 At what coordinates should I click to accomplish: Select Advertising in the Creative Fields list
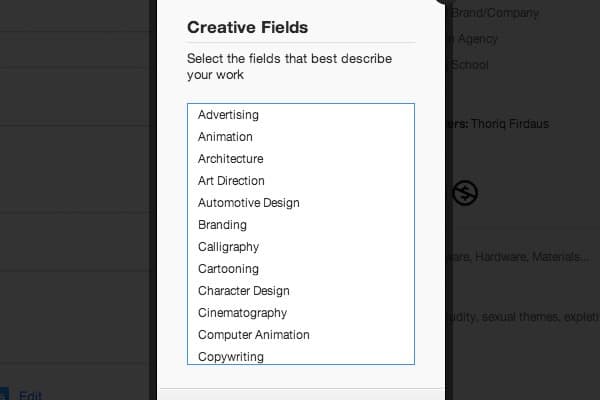pyautogui.click(x=301, y=115)
